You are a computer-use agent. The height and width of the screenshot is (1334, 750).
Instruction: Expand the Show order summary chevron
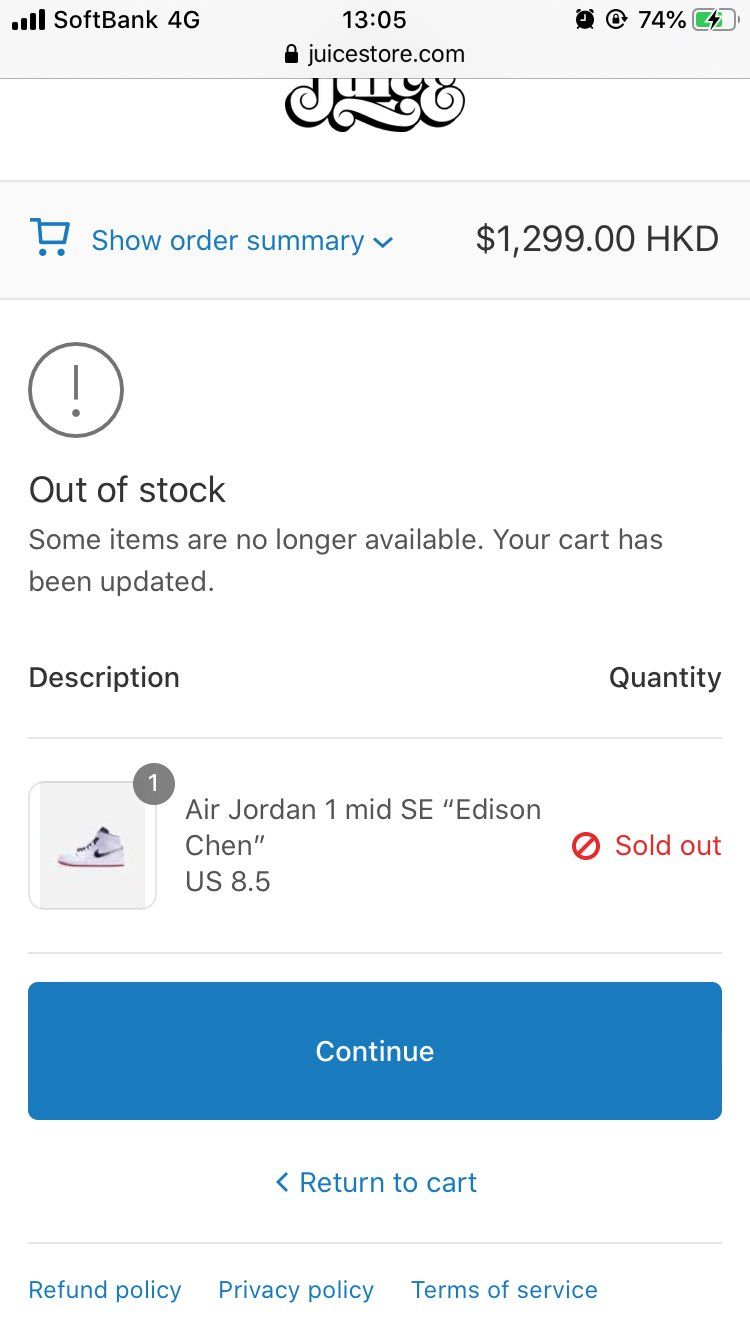[x=383, y=242]
